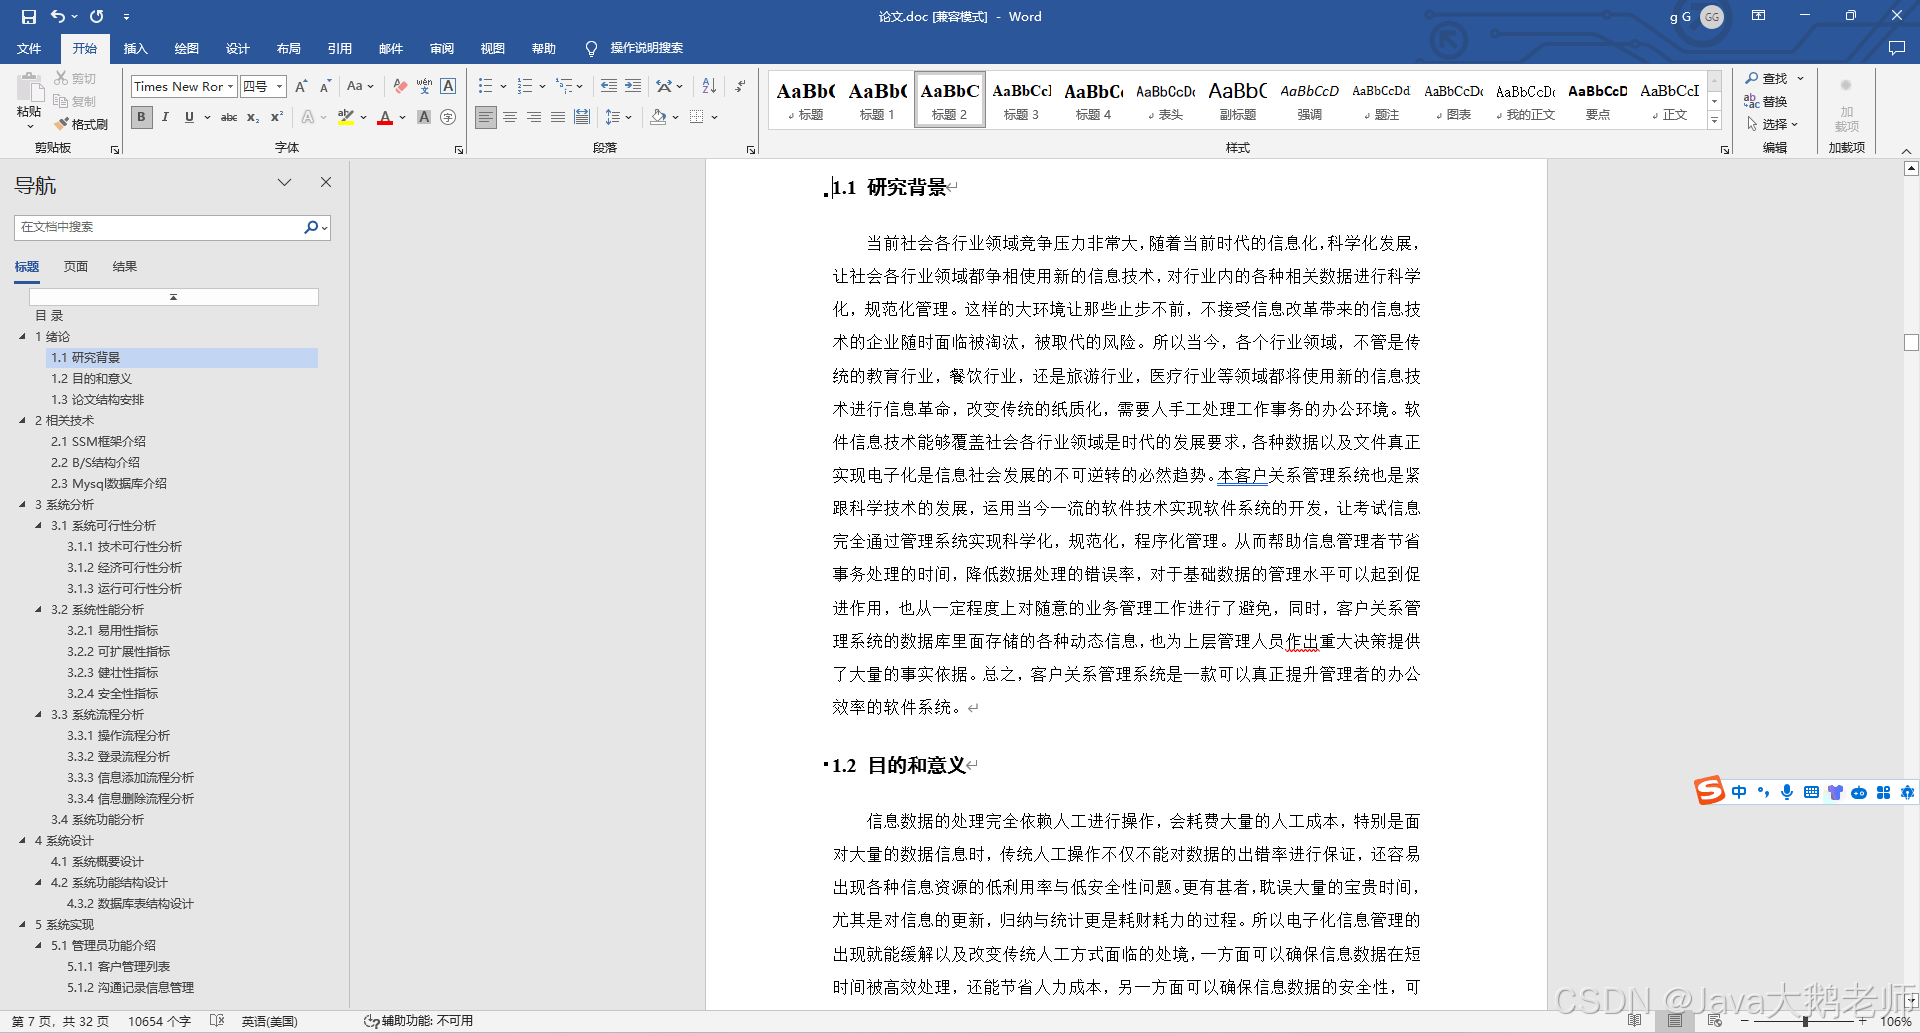Toggle italic formatting
Viewport: 1920px width, 1033px height.
coord(165,118)
